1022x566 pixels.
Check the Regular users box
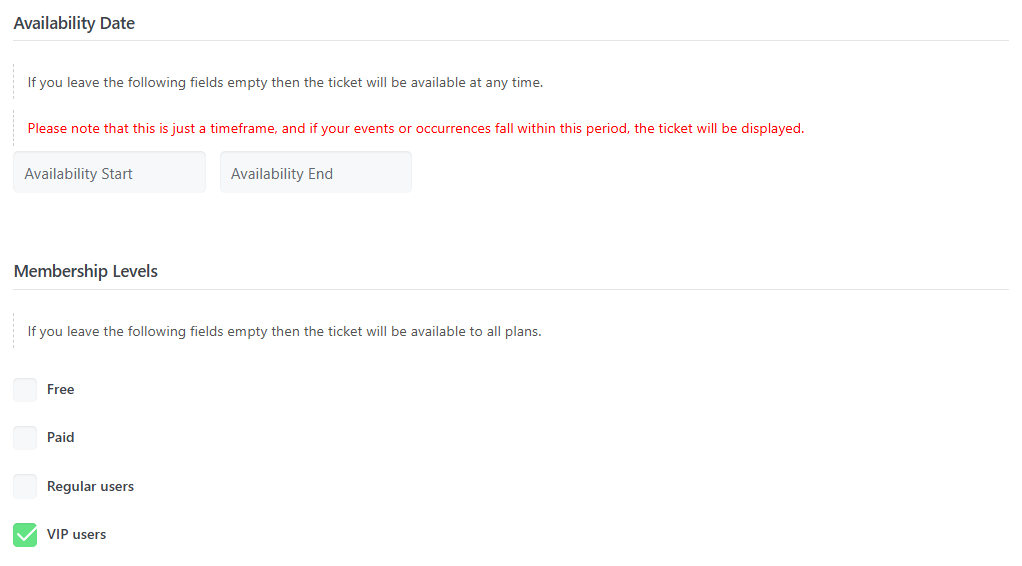click(25, 487)
